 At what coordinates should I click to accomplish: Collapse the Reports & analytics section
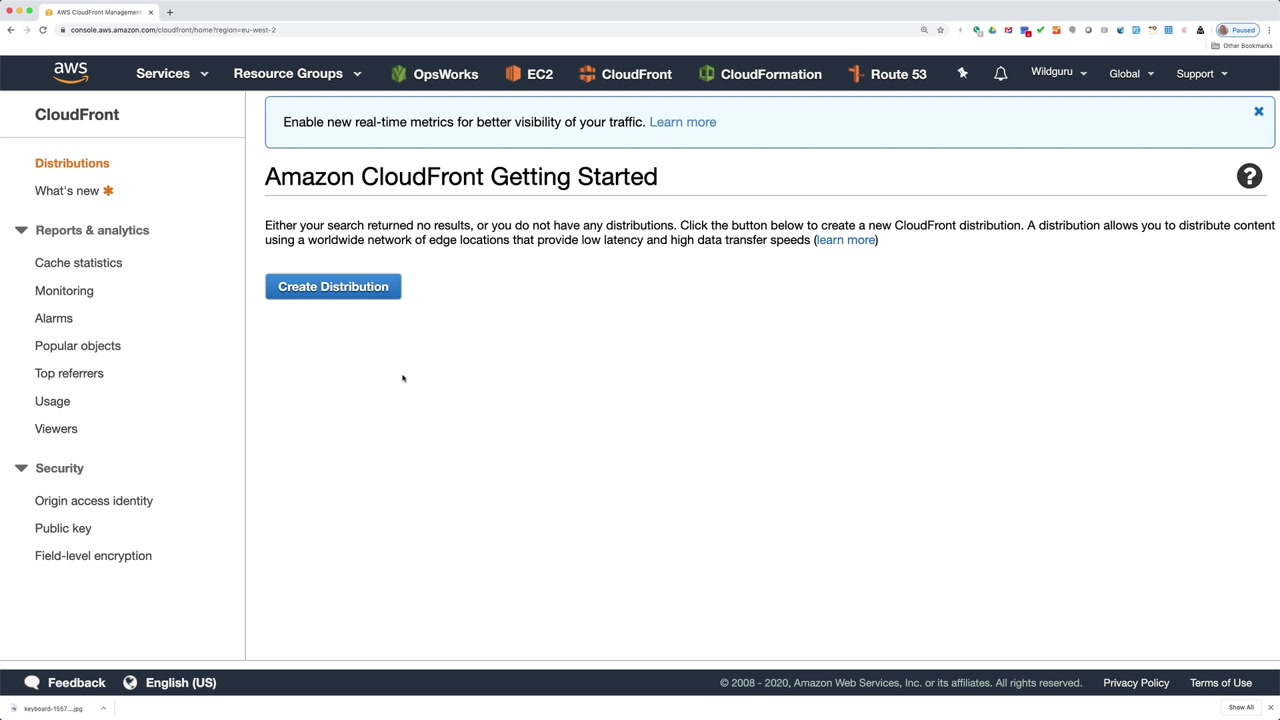(x=21, y=230)
